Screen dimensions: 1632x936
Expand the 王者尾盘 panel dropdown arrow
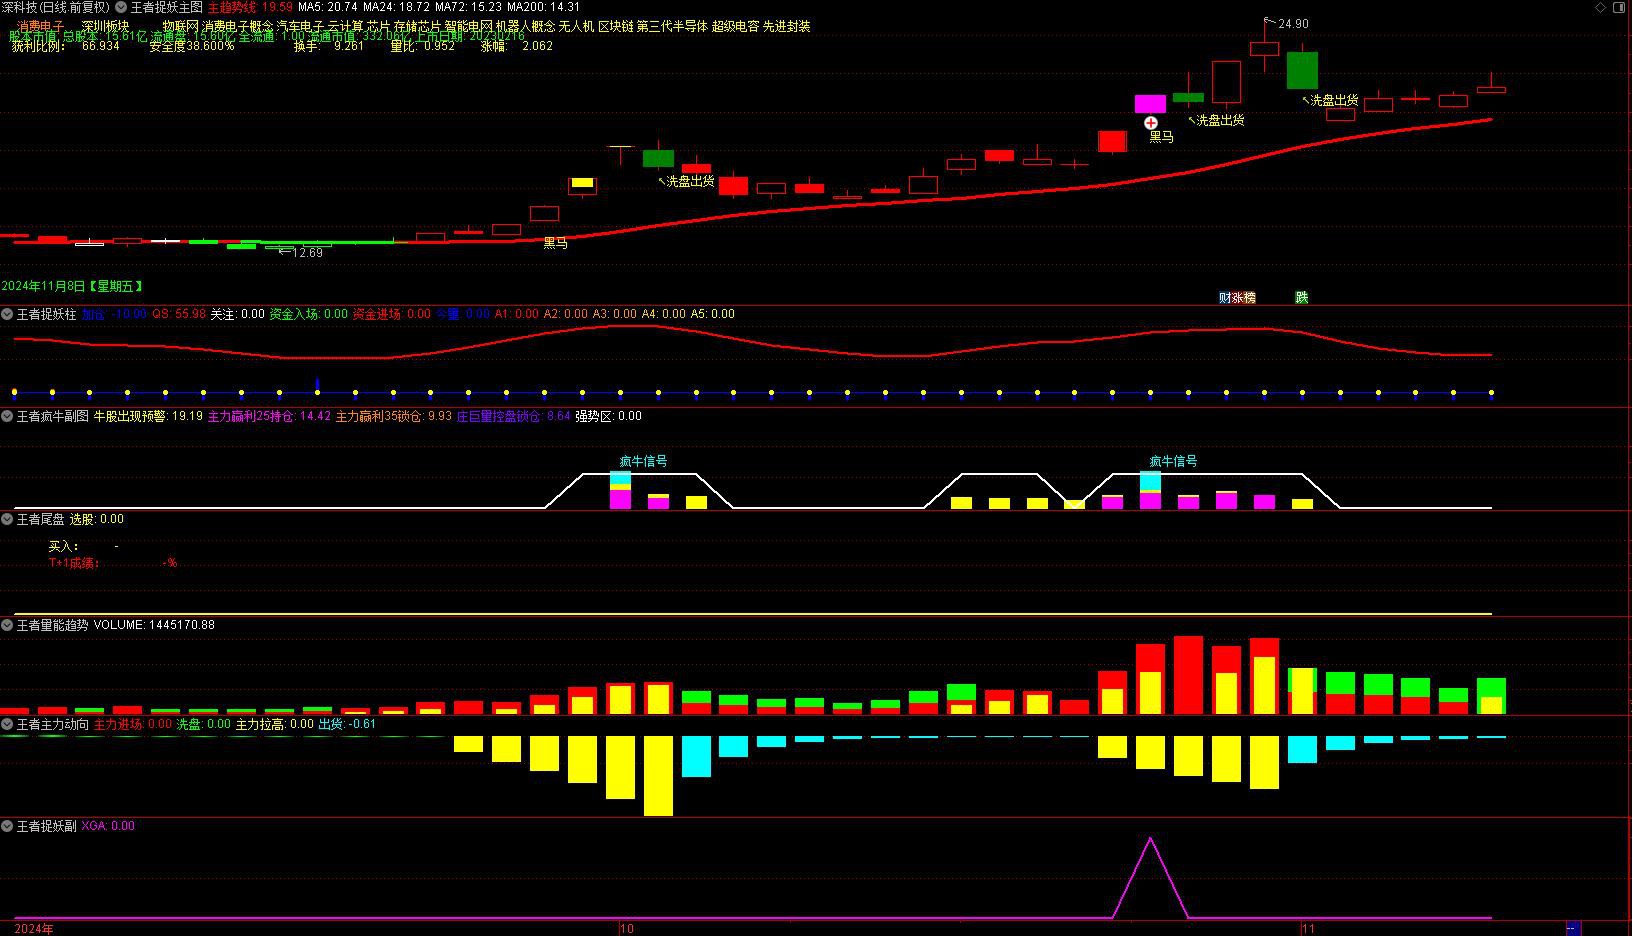coord(7,519)
